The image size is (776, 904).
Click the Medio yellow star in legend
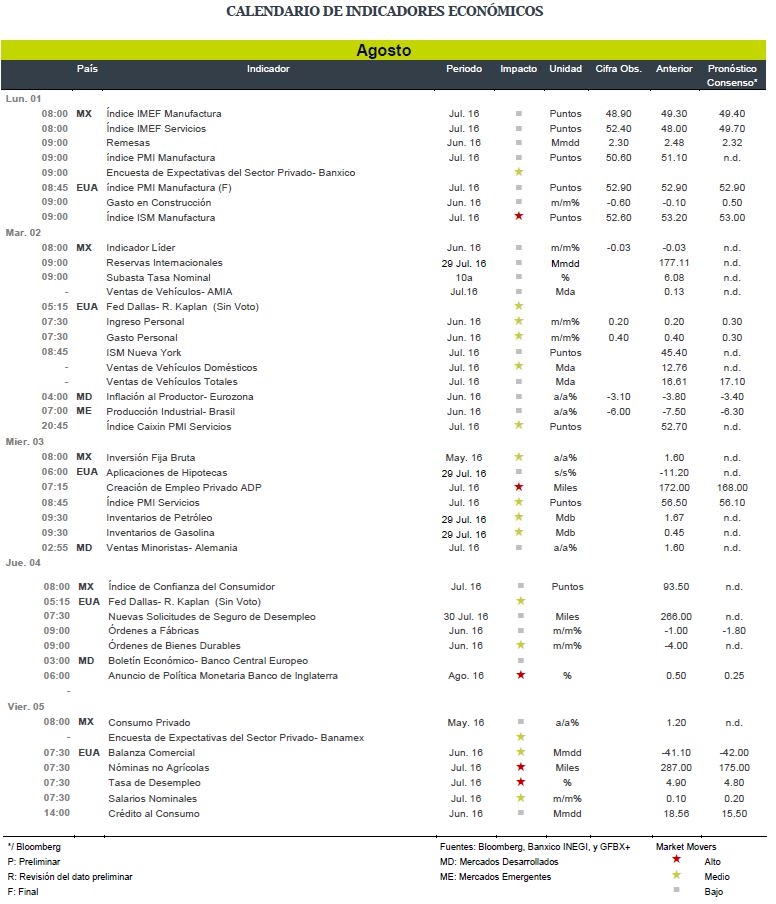pos(676,875)
